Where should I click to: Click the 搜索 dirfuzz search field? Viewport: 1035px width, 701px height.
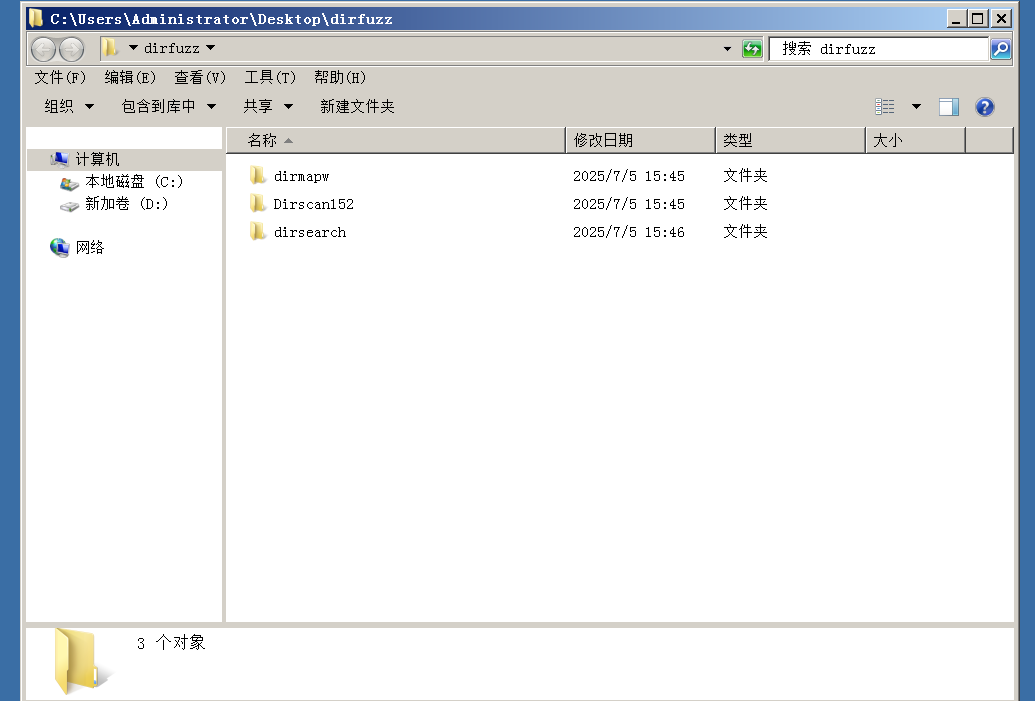pyautogui.click(x=878, y=49)
